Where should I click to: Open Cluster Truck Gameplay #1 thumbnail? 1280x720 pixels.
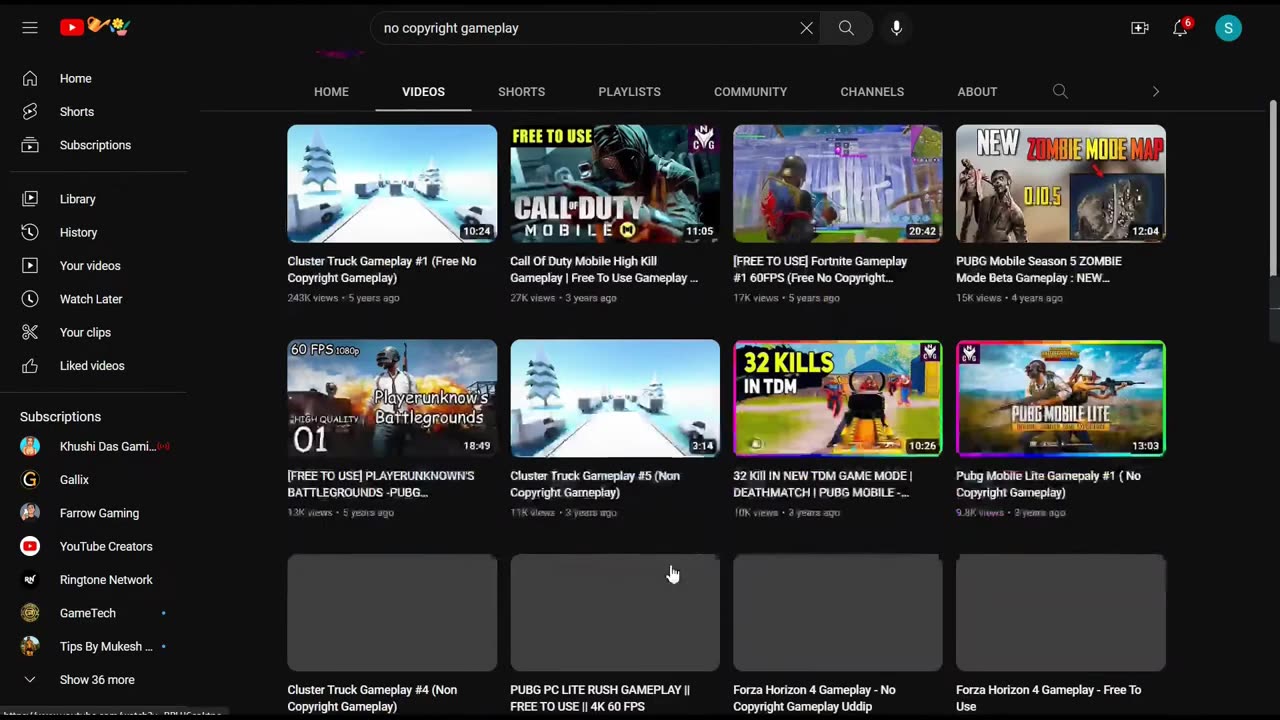click(x=392, y=183)
